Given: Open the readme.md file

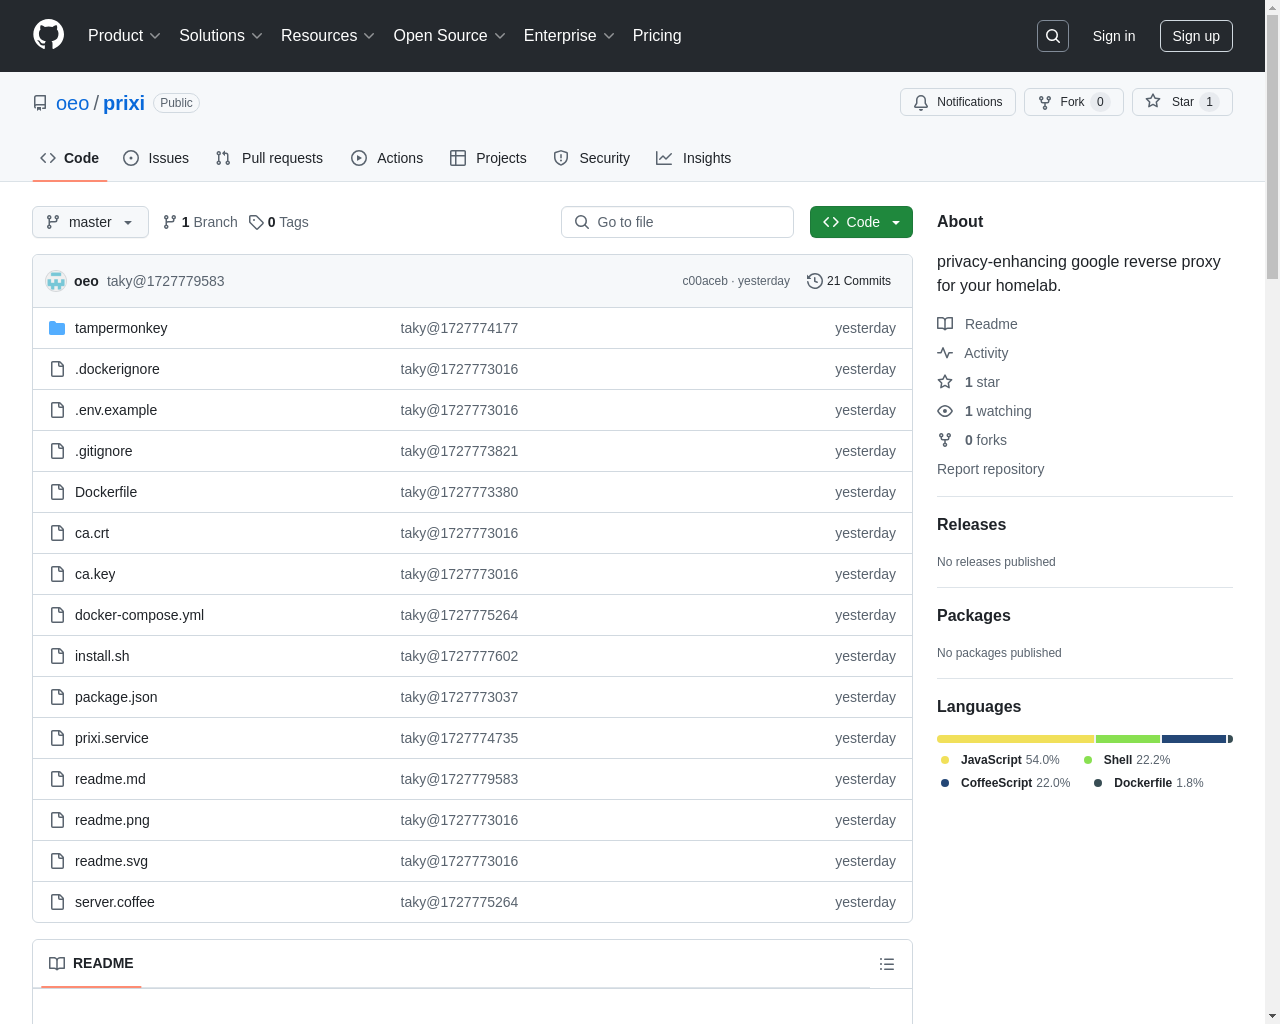Looking at the screenshot, I should point(110,779).
